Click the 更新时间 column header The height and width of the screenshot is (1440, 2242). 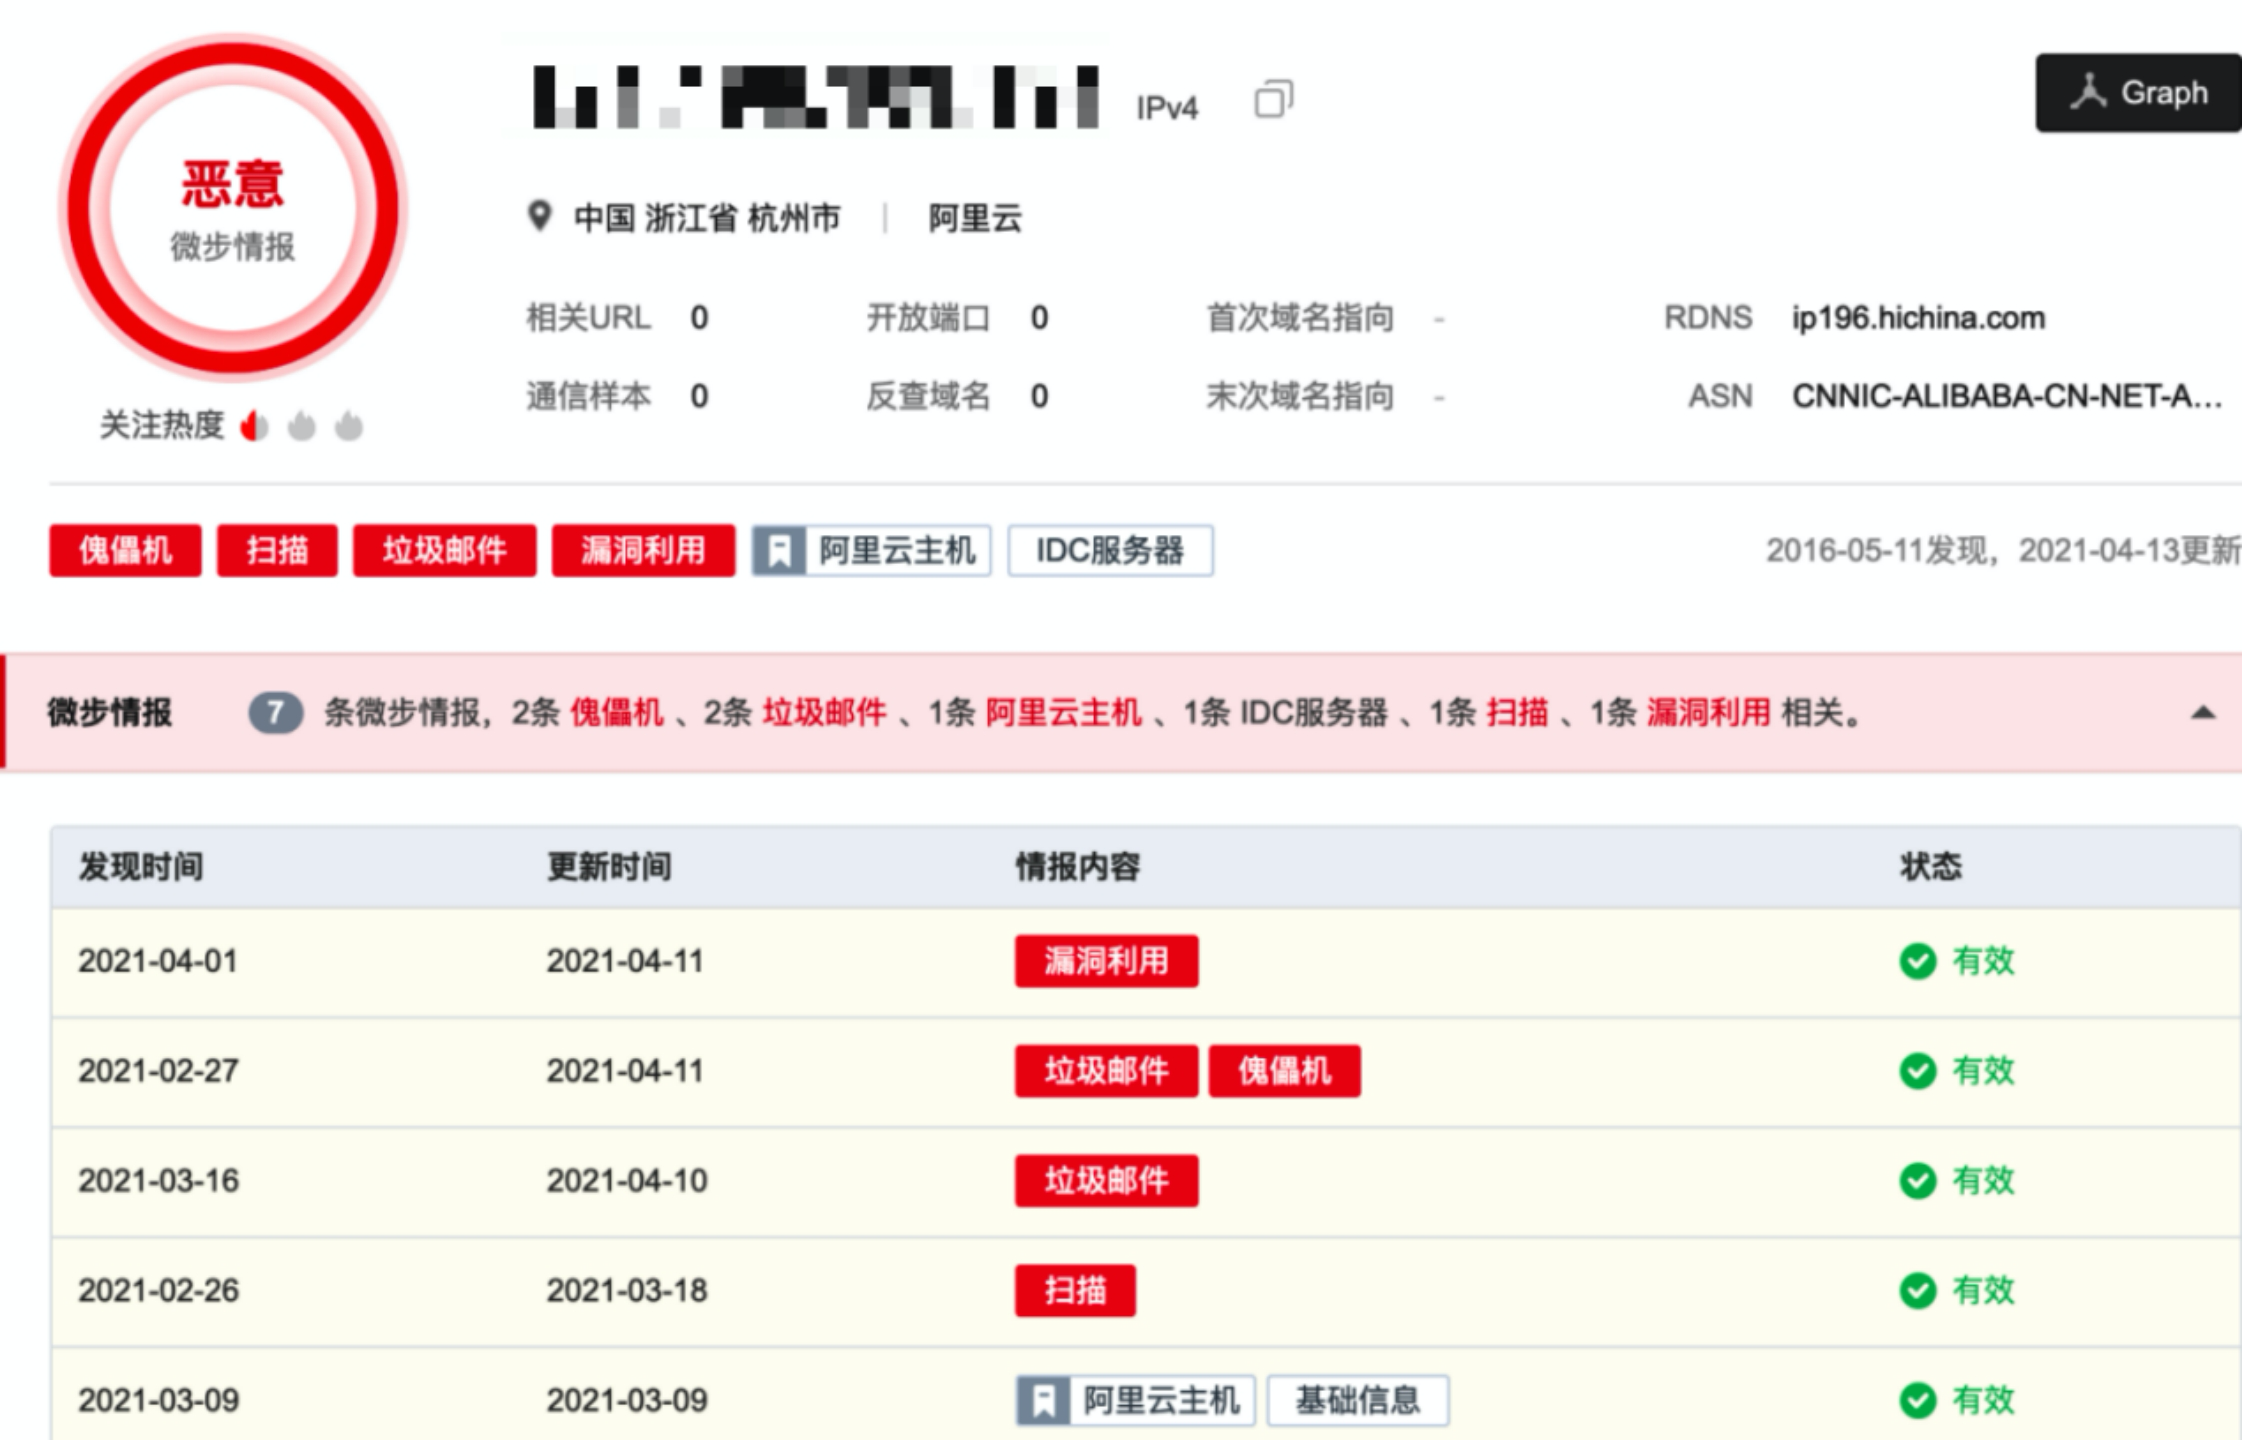click(609, 866)
